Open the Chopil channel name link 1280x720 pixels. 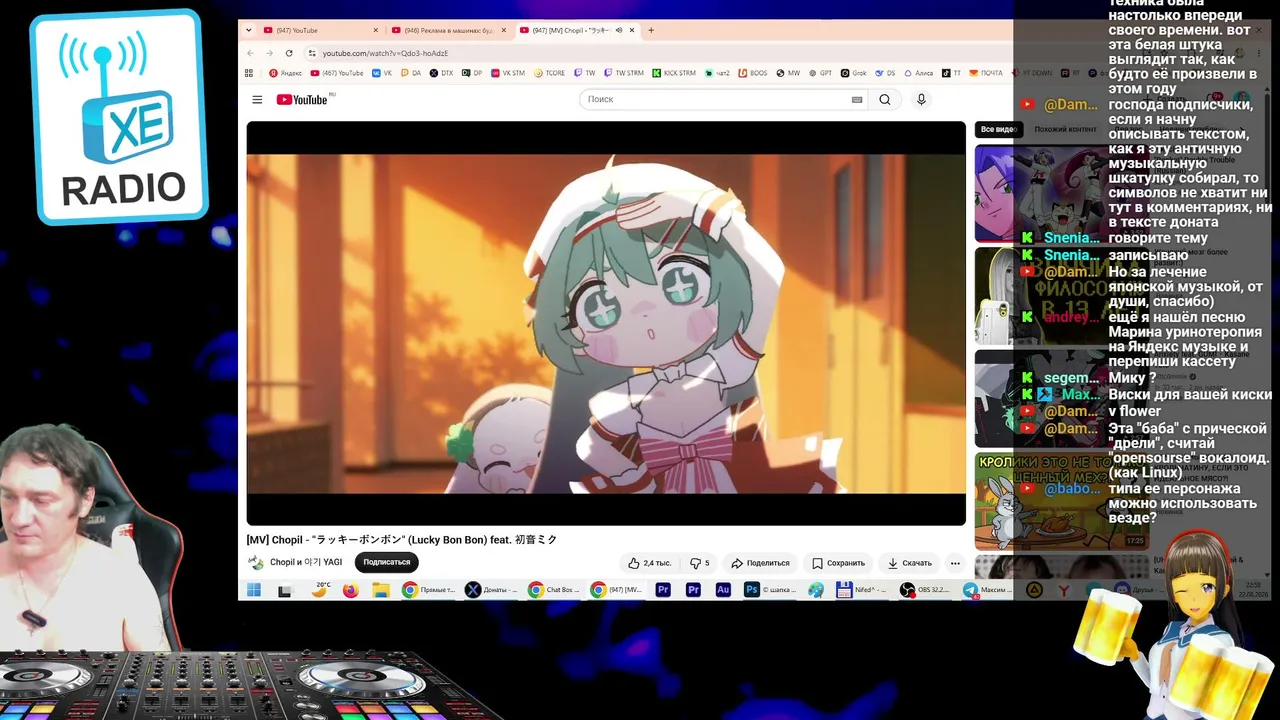(306, 562)
